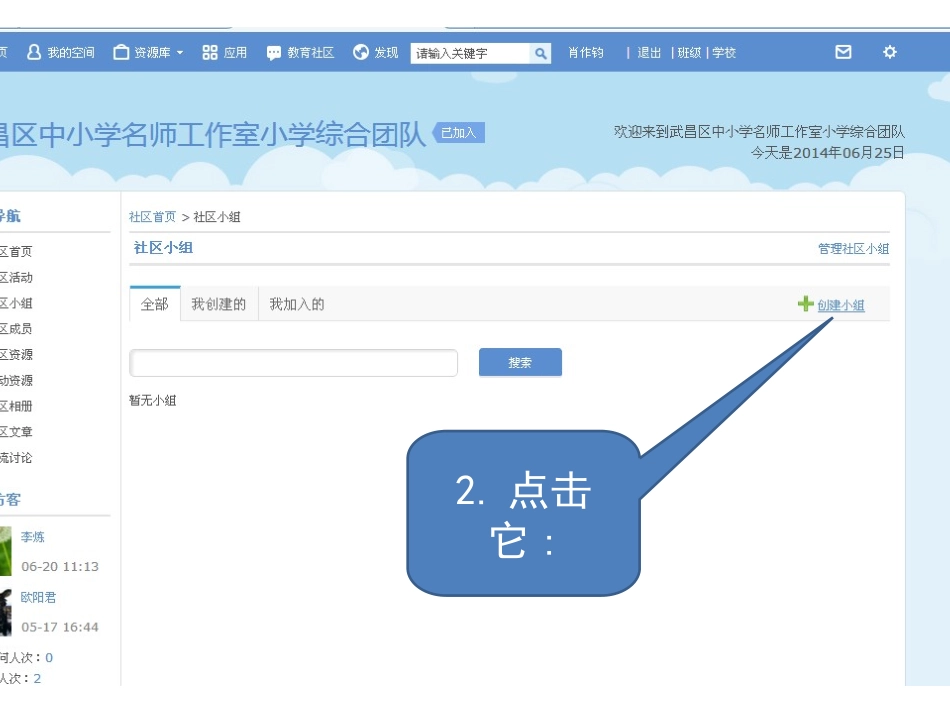Go to 社区首页 in the breadcrumb
Image resolution: width=950 pixels, height=713 pixels.
(153, 217)
